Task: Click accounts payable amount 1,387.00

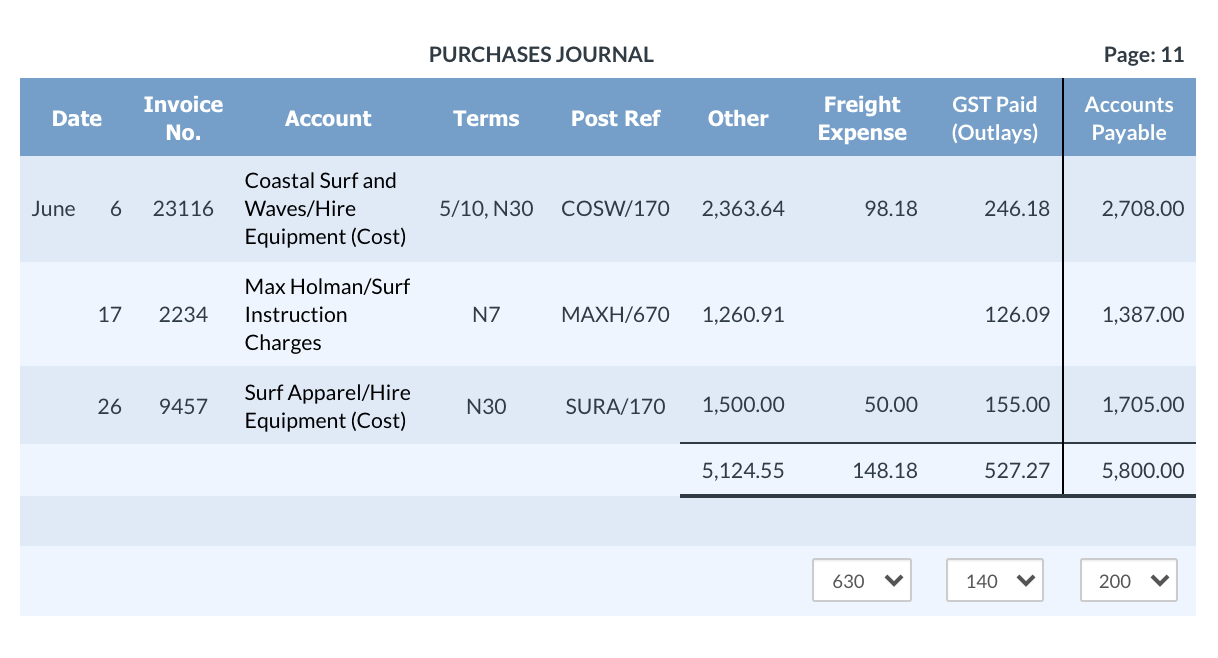Action: (x=1143, y=315)
